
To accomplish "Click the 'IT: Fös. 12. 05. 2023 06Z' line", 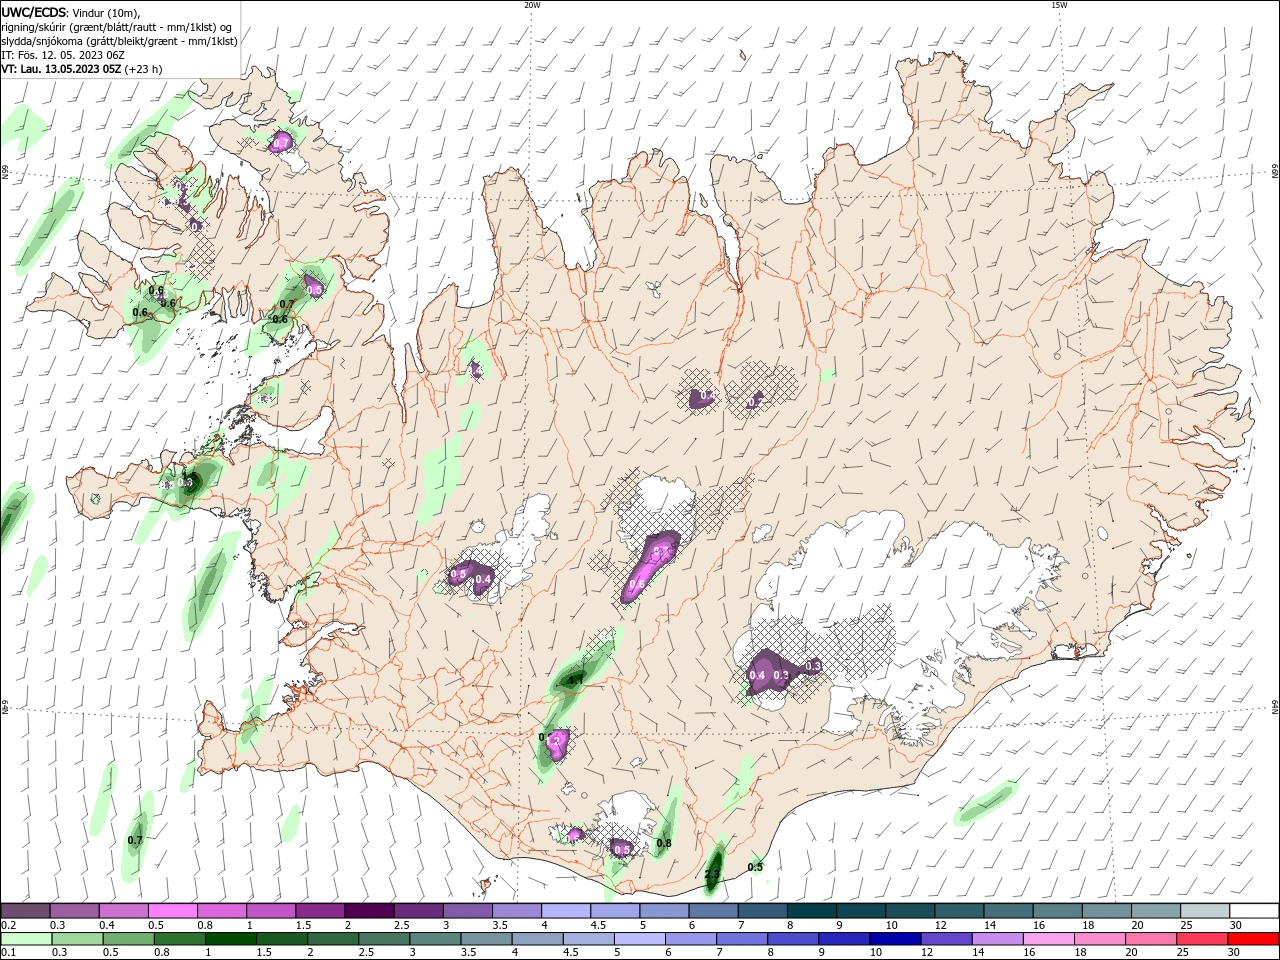I will [62, 55].
